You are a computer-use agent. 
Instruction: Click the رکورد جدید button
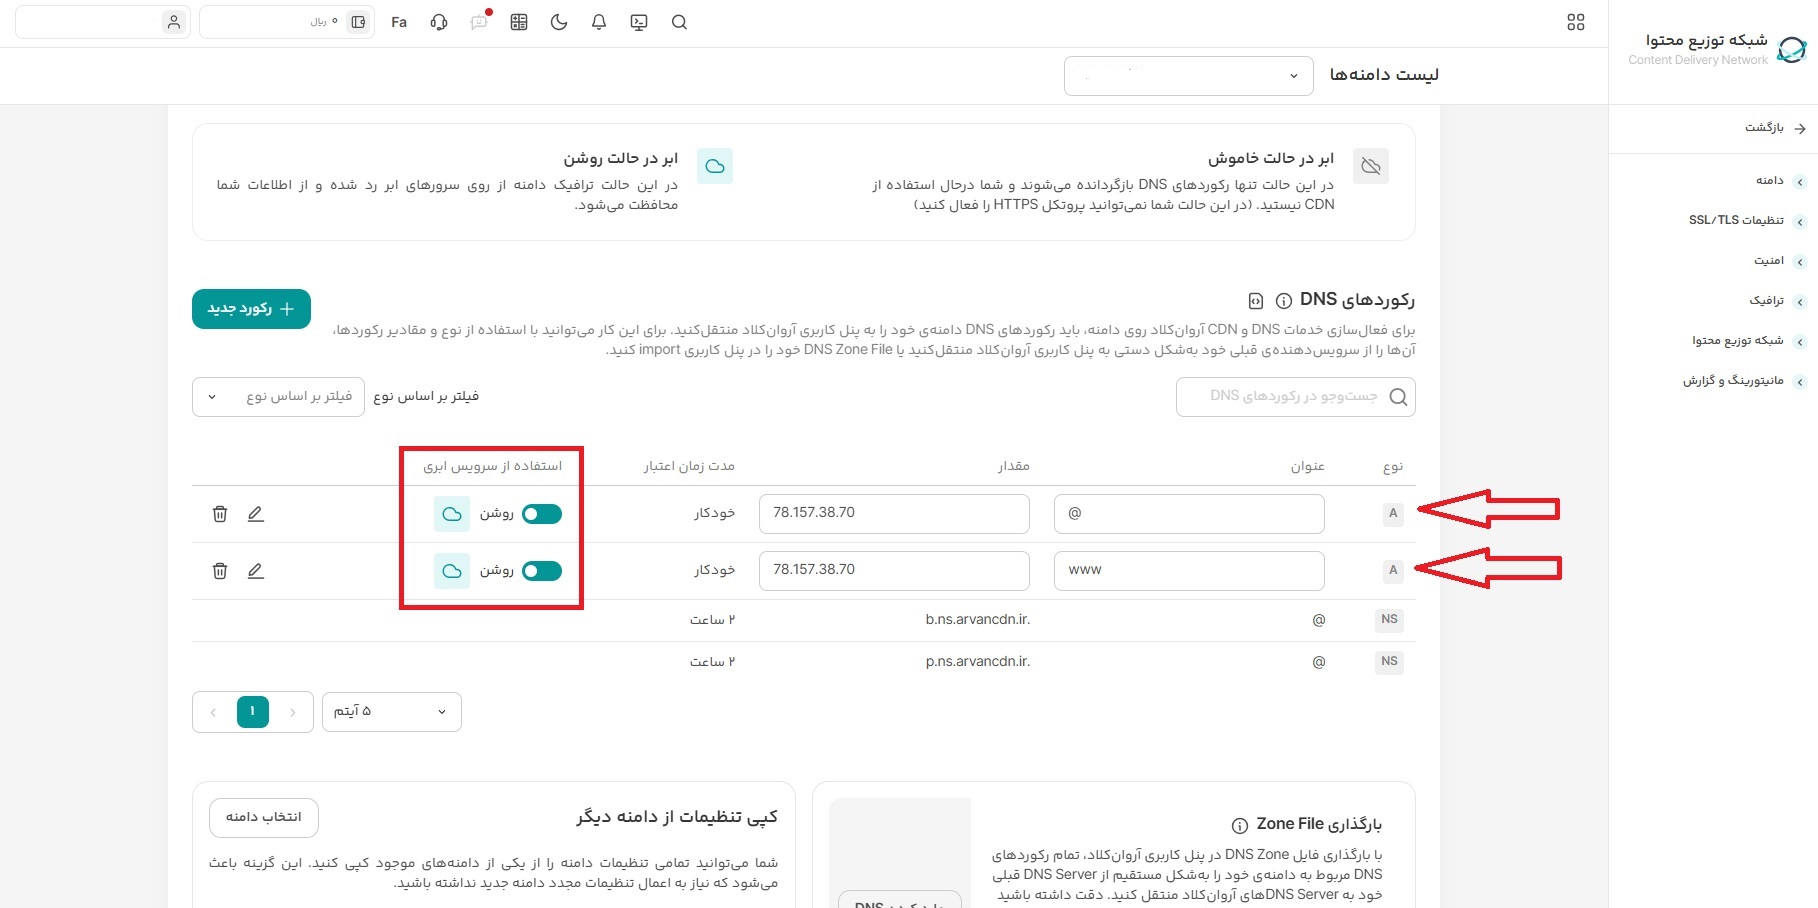point(251,309)
